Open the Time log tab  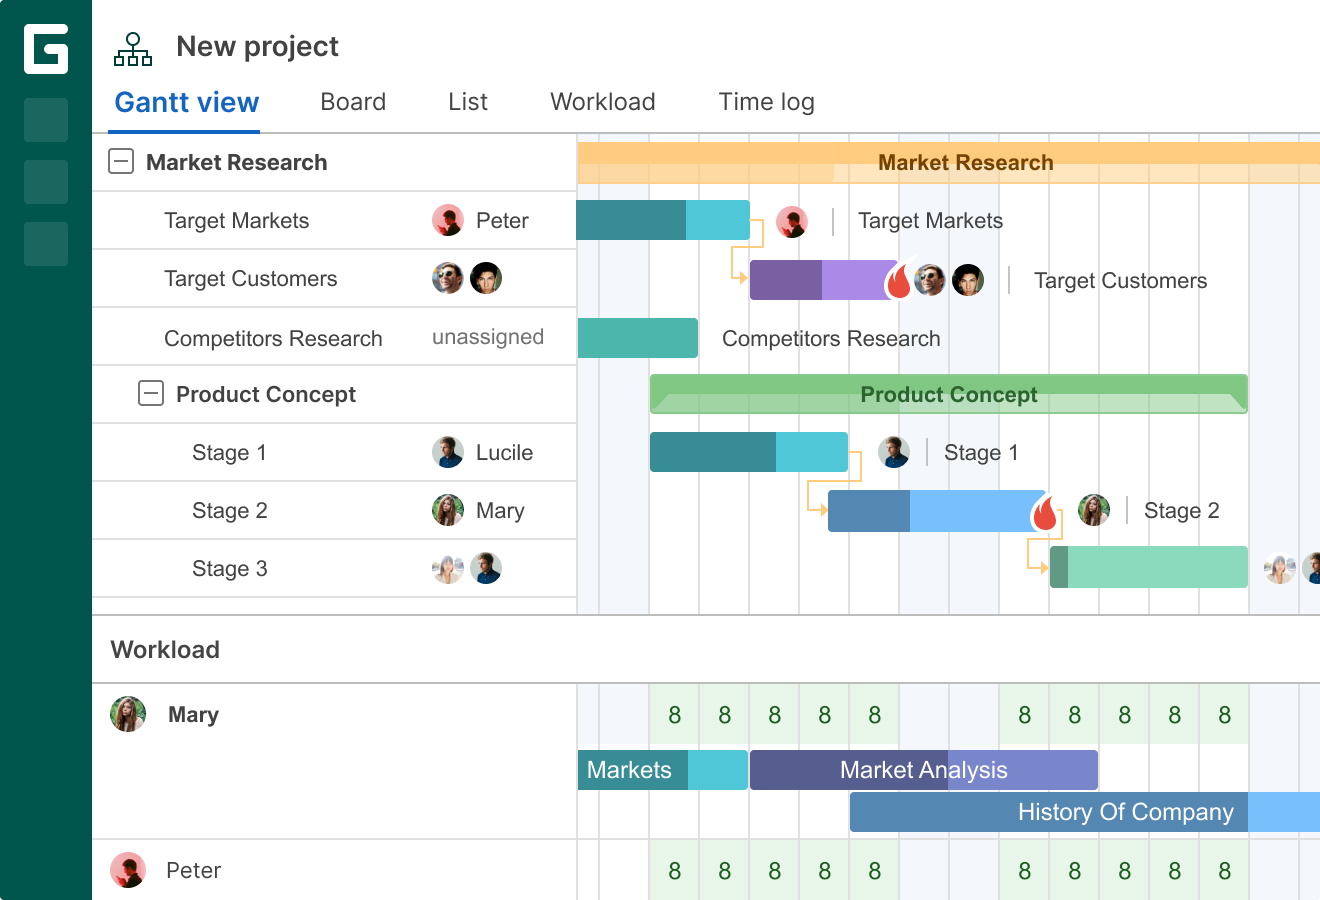[x=766, y=101]
